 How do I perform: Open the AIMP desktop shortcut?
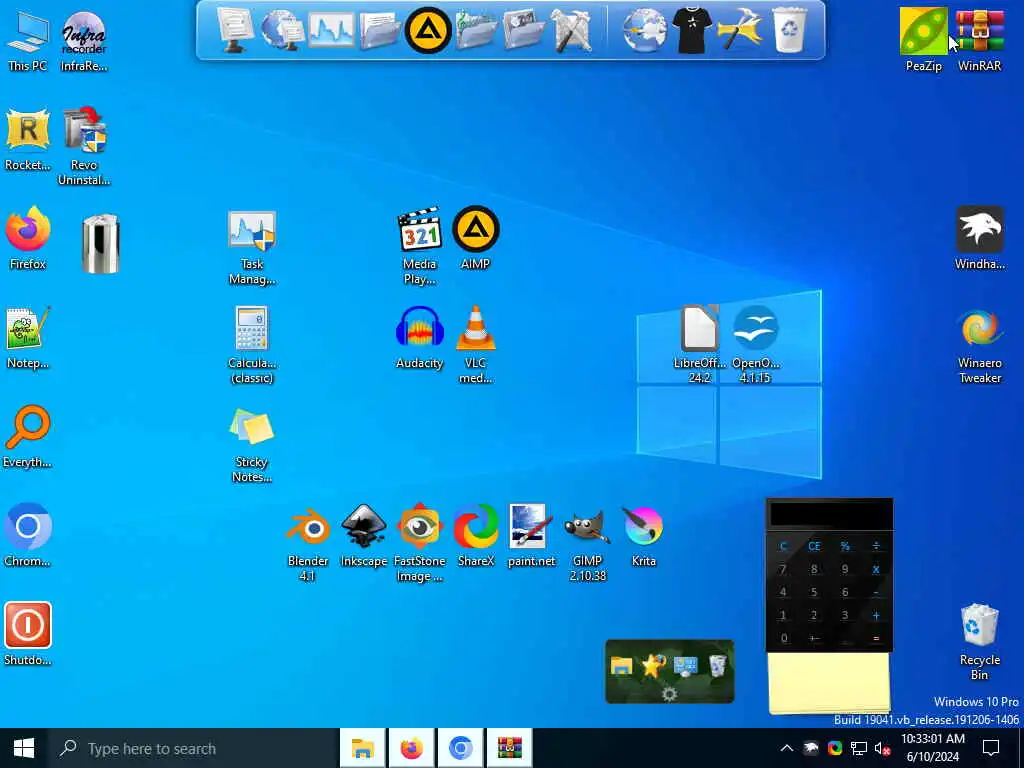(475, 238)
